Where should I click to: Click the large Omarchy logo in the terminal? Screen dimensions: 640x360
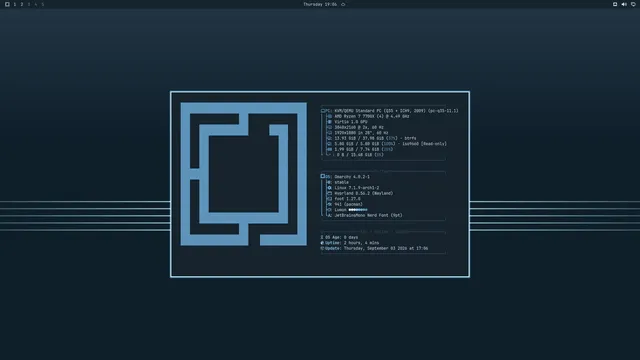pyautogui.click(x=244, y=174)
